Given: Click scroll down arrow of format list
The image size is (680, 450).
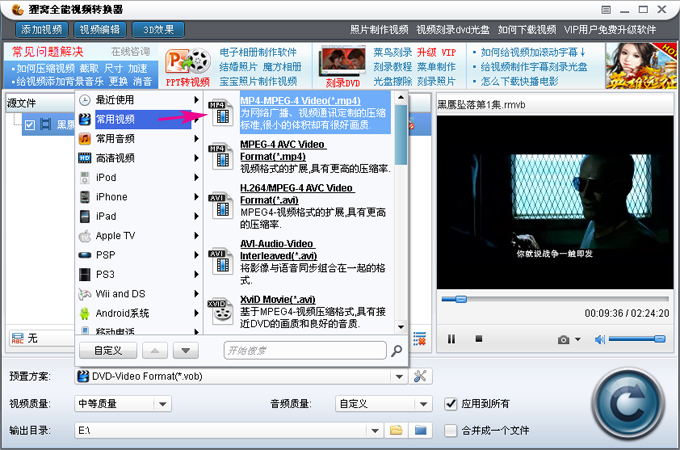Looking at the screenshot, I should click(401, 327).
